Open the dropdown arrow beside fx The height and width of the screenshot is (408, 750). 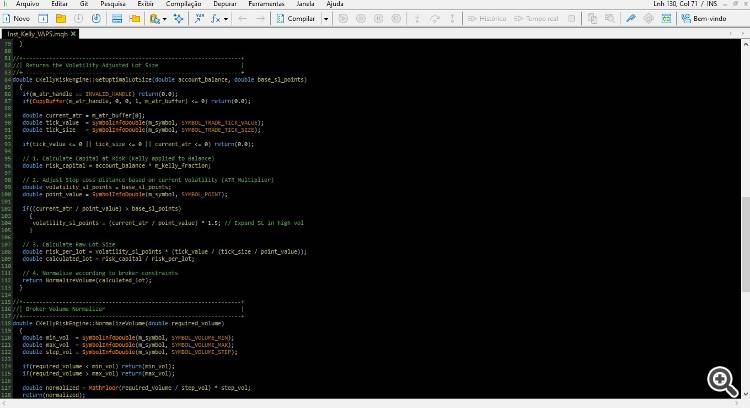(x=226, y=19)
